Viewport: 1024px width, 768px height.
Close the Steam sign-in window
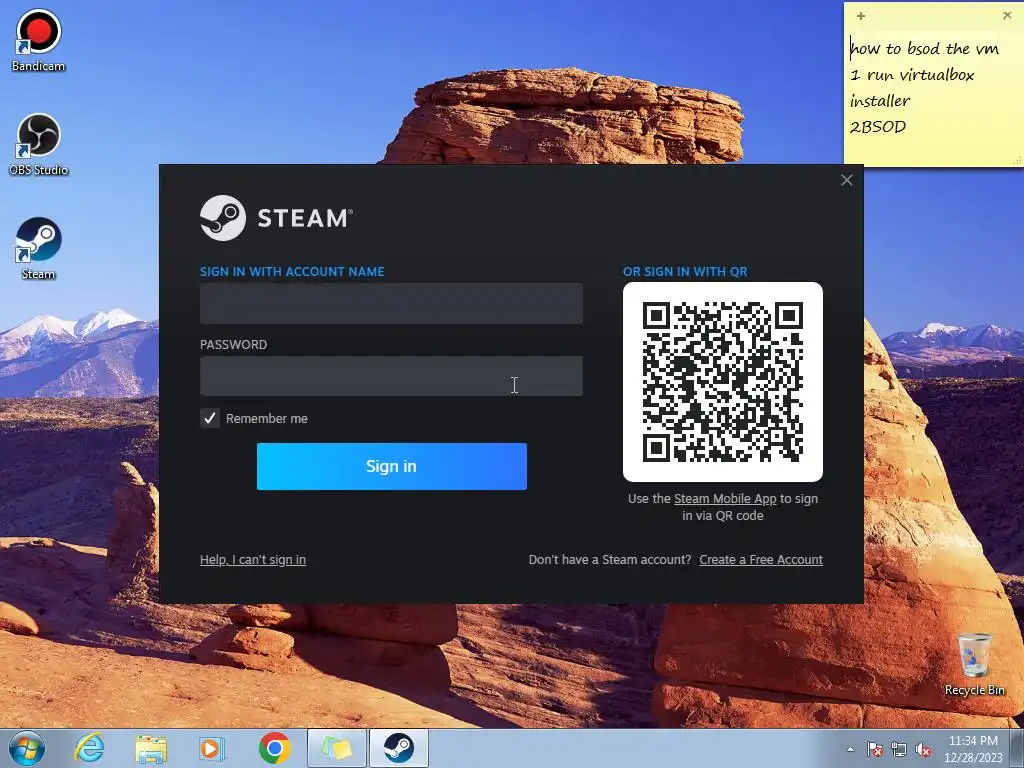point(846,180)
